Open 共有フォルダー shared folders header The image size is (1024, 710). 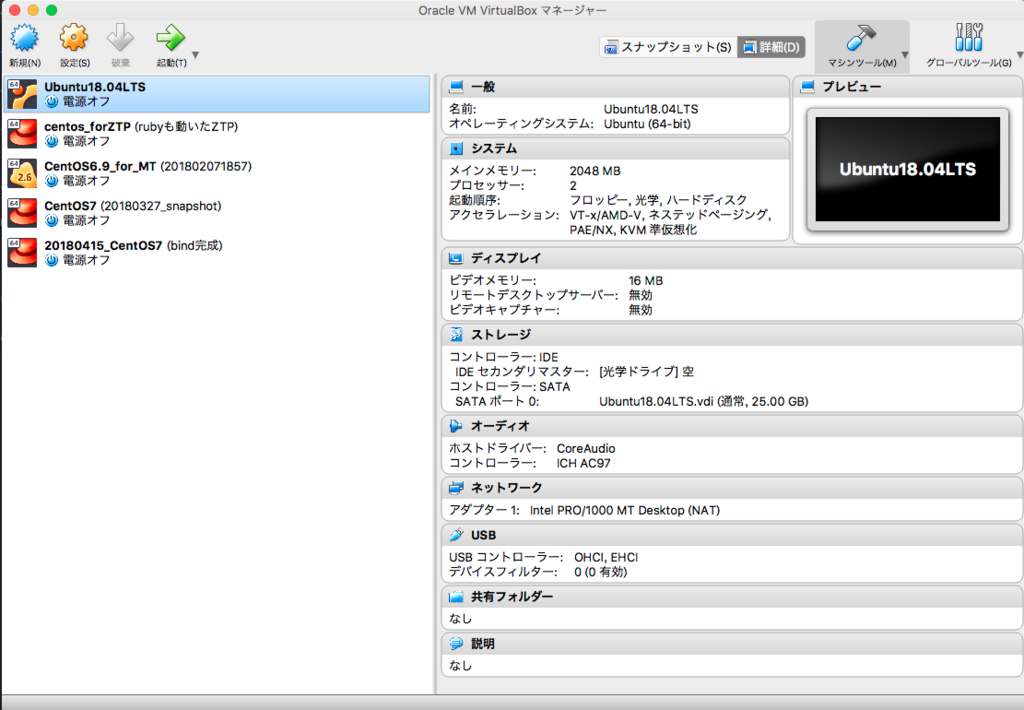pos(732,597)
